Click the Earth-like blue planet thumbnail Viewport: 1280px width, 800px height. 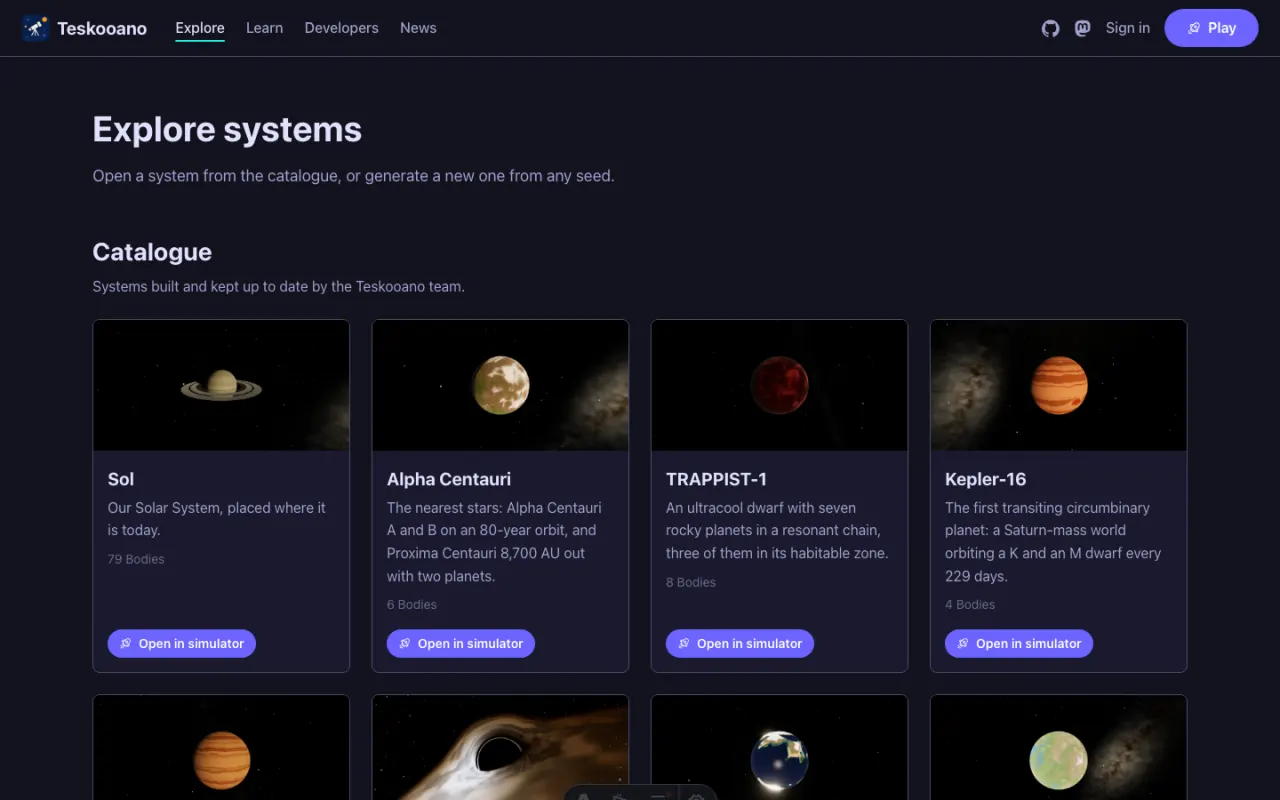click(779, 748)
